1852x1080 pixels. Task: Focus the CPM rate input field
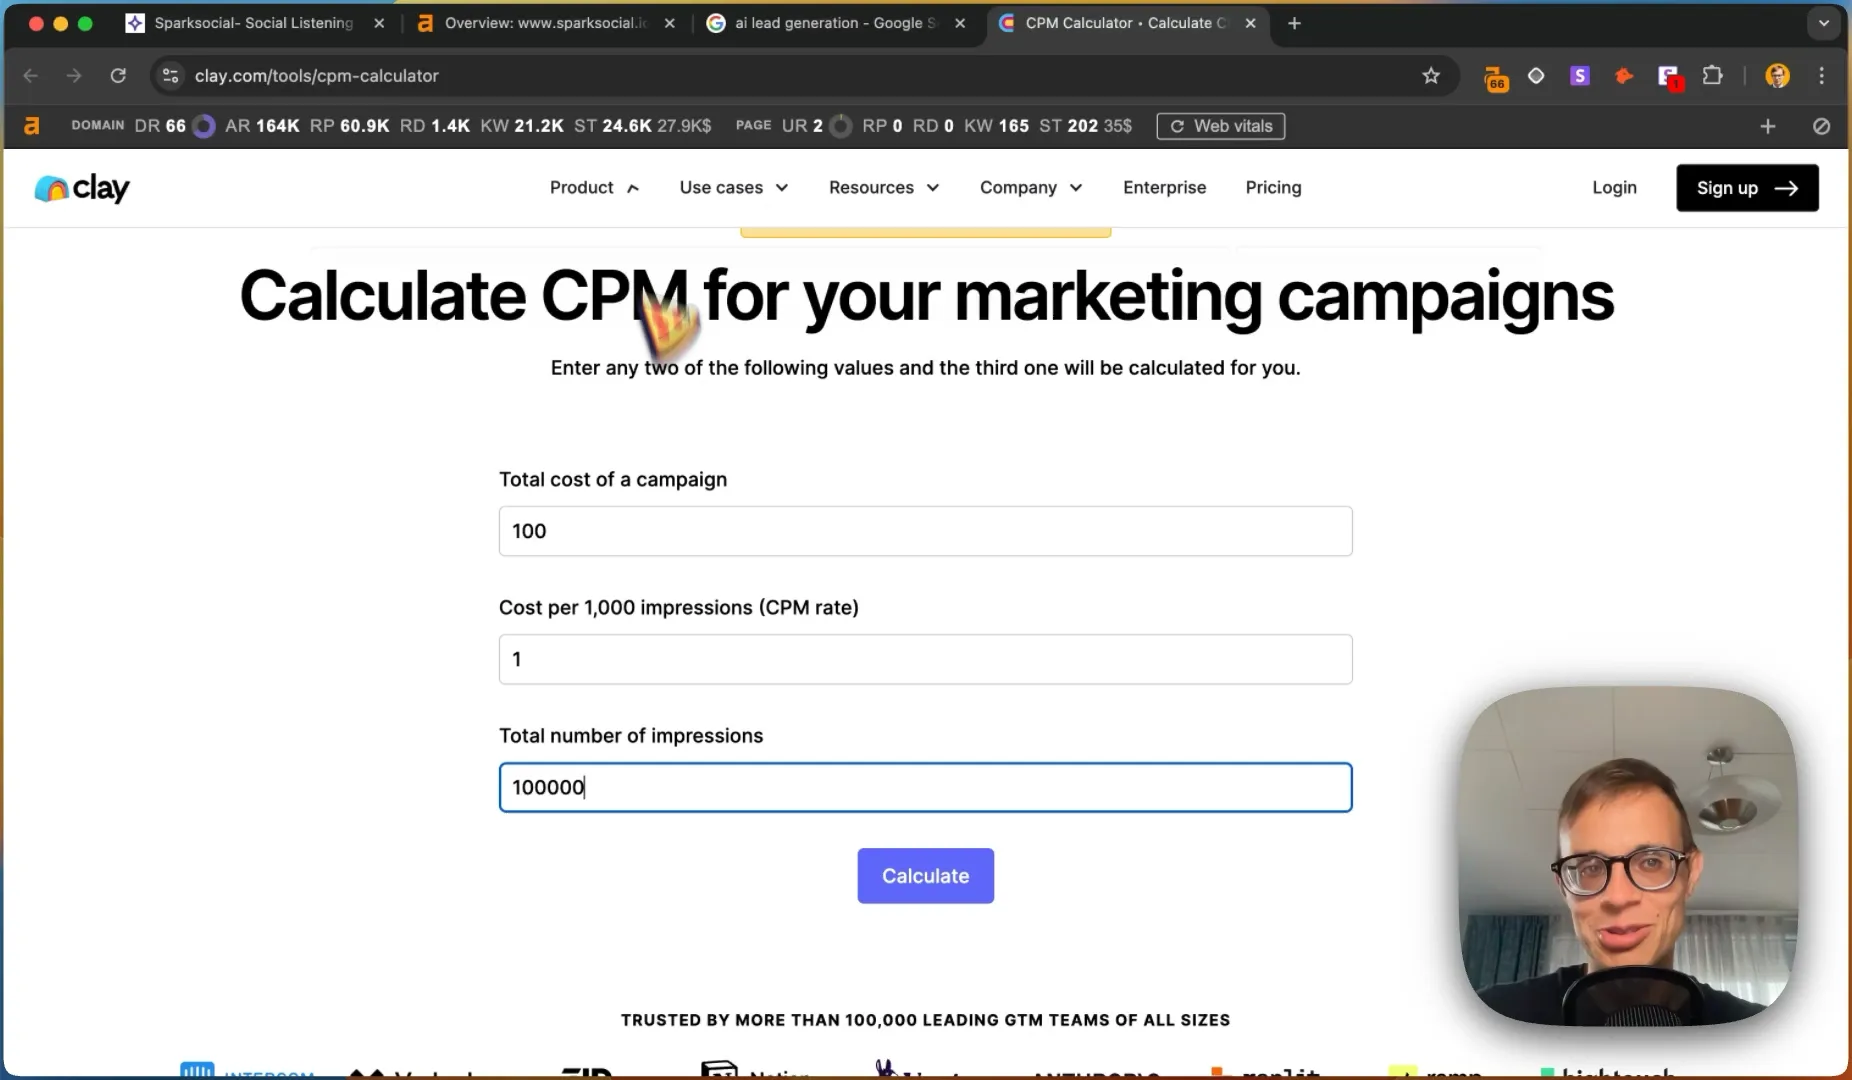(925, 659)
